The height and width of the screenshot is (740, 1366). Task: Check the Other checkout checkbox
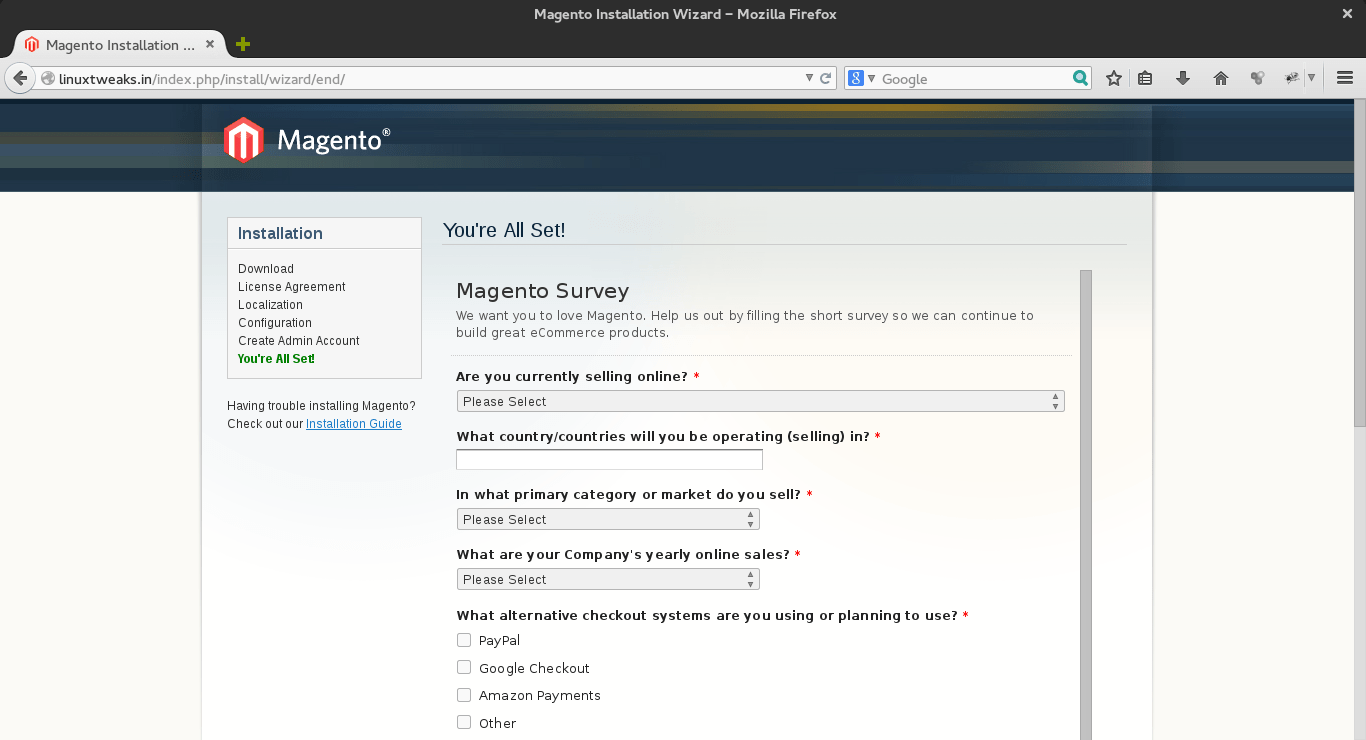464,722
